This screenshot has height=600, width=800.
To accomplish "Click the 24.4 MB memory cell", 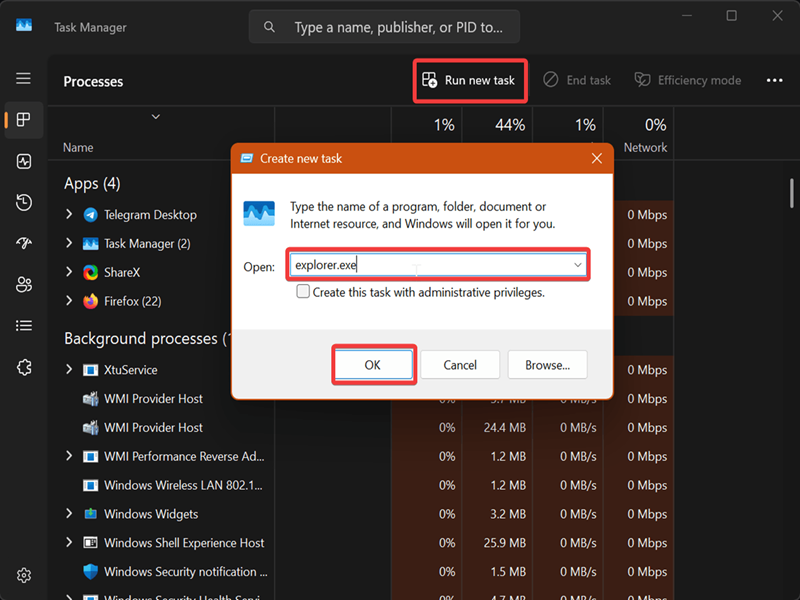I will (x=505, y=428).
